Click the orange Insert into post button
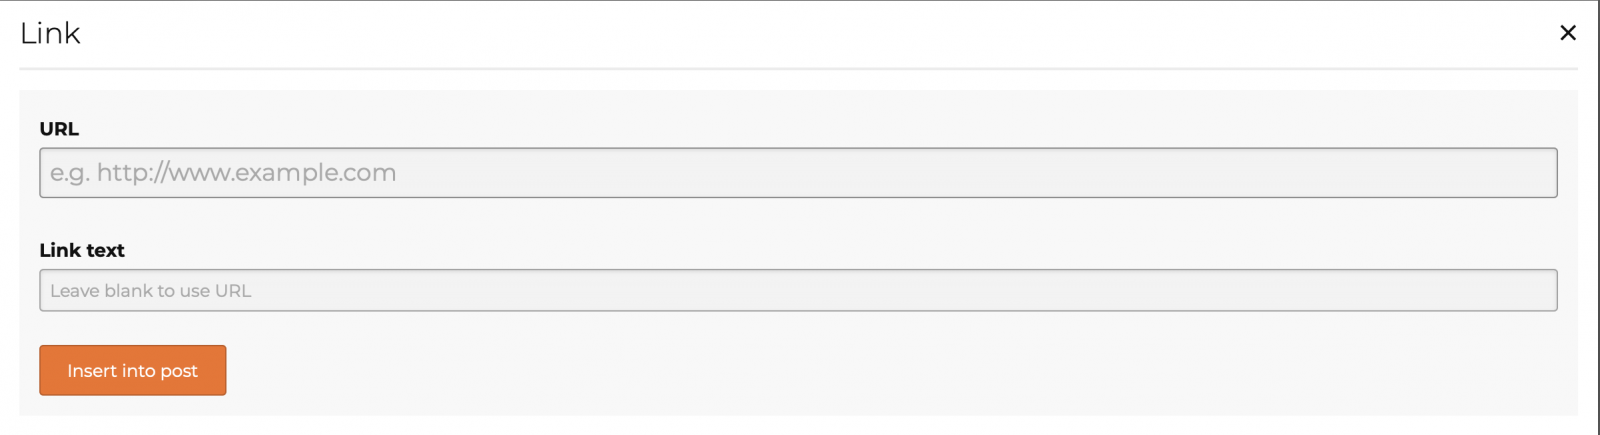1600x435 pixels. (x=132, y=371)
